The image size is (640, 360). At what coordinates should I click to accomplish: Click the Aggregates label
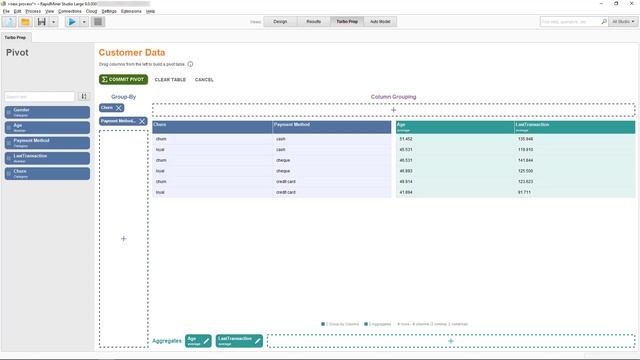pos(167,341)
